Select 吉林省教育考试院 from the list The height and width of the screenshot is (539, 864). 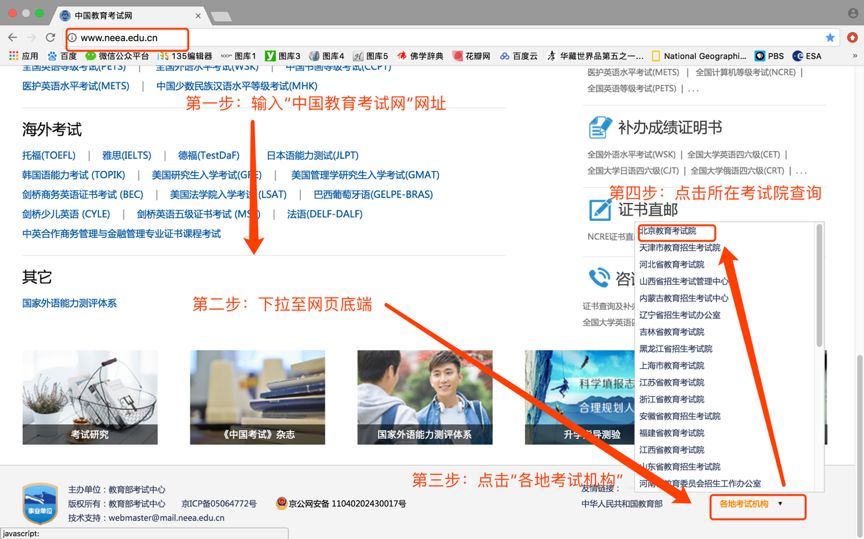tap(671, 332)
